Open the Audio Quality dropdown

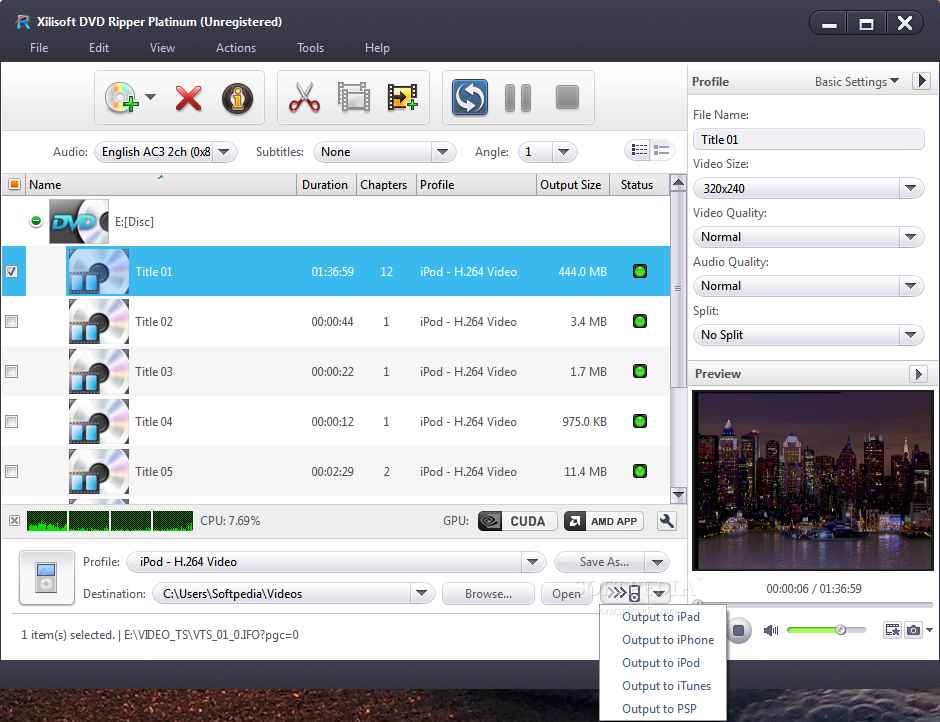[910, 286]
